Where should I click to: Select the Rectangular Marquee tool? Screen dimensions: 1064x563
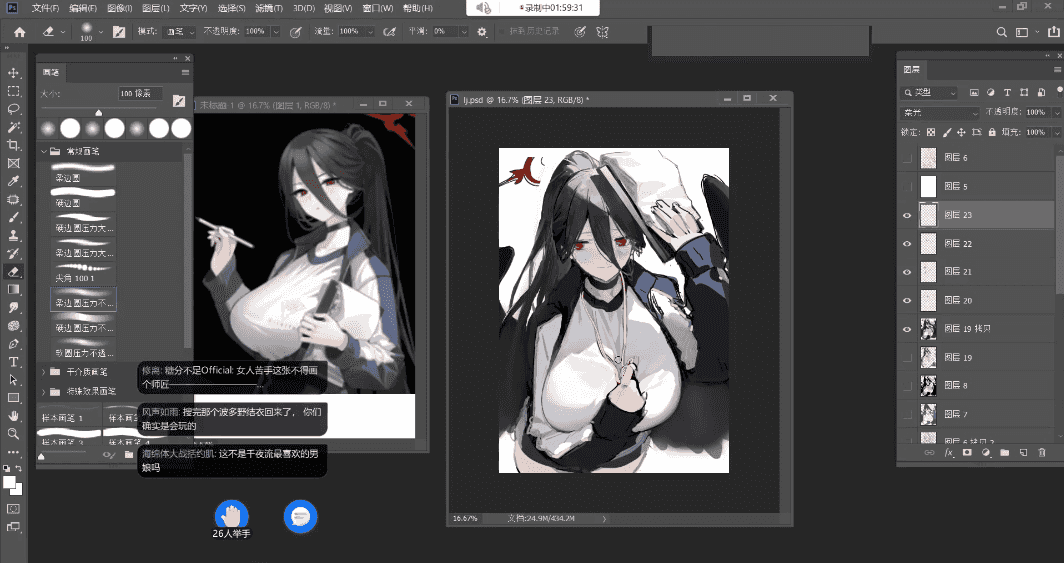13,91
